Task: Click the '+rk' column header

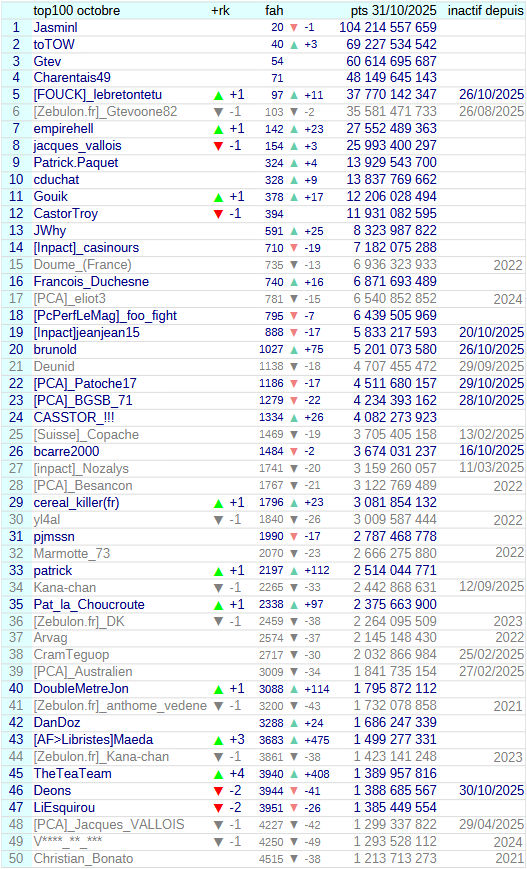Action: click(x=219, y=11)
